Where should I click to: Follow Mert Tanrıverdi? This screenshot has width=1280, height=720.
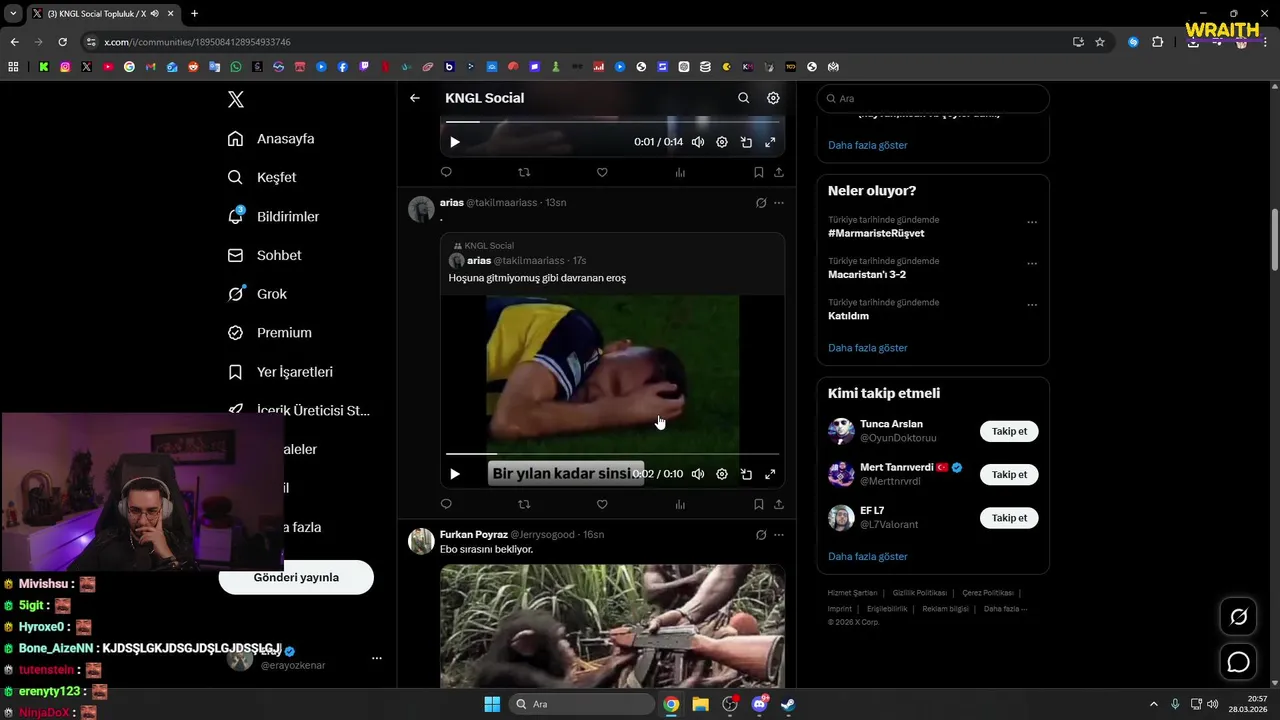(x=1009, y=475)
